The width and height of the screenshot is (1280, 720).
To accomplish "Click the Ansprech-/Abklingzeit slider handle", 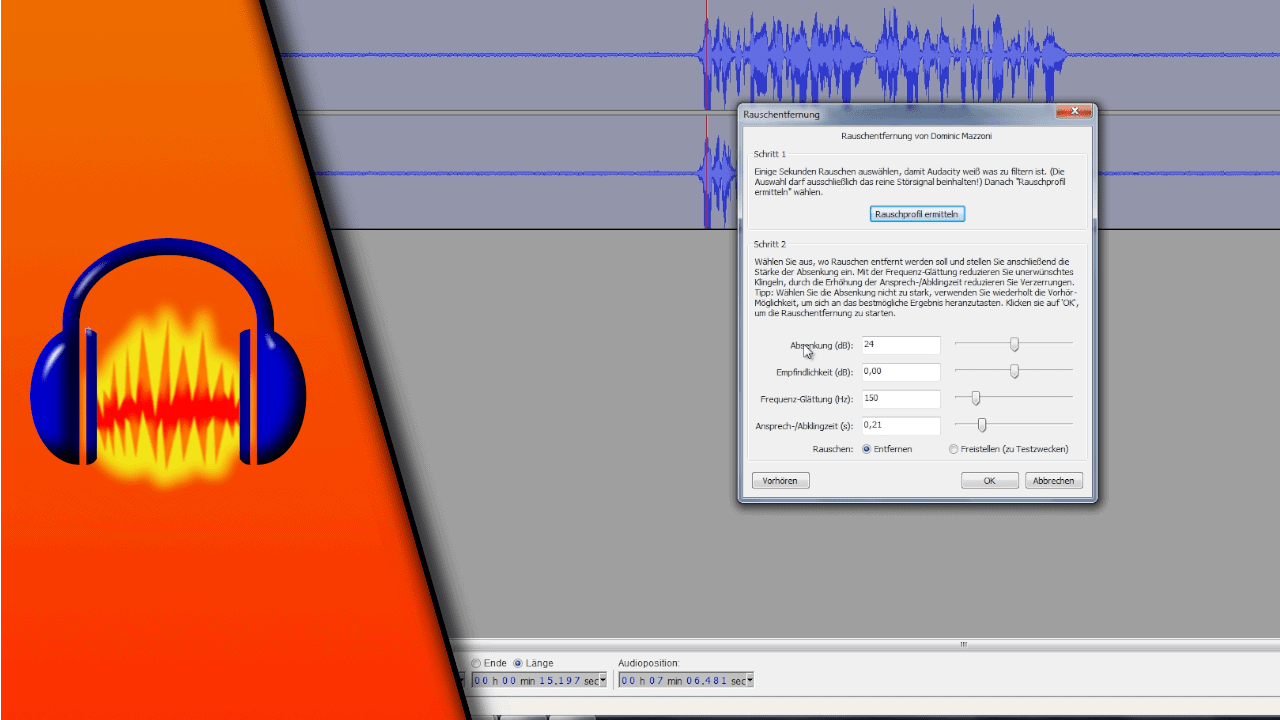I will tap(982, 425).
